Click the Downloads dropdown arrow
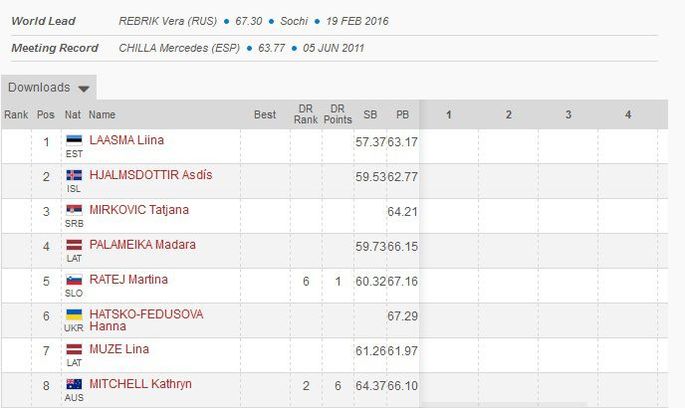685x408 pixels. [84, 89]
